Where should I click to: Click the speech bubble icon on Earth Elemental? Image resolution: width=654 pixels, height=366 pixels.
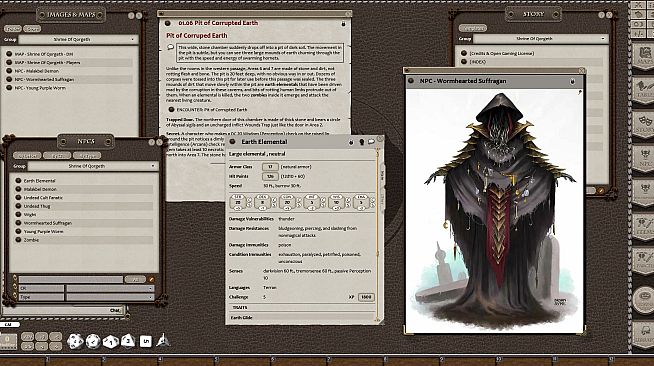click(371, 142)
